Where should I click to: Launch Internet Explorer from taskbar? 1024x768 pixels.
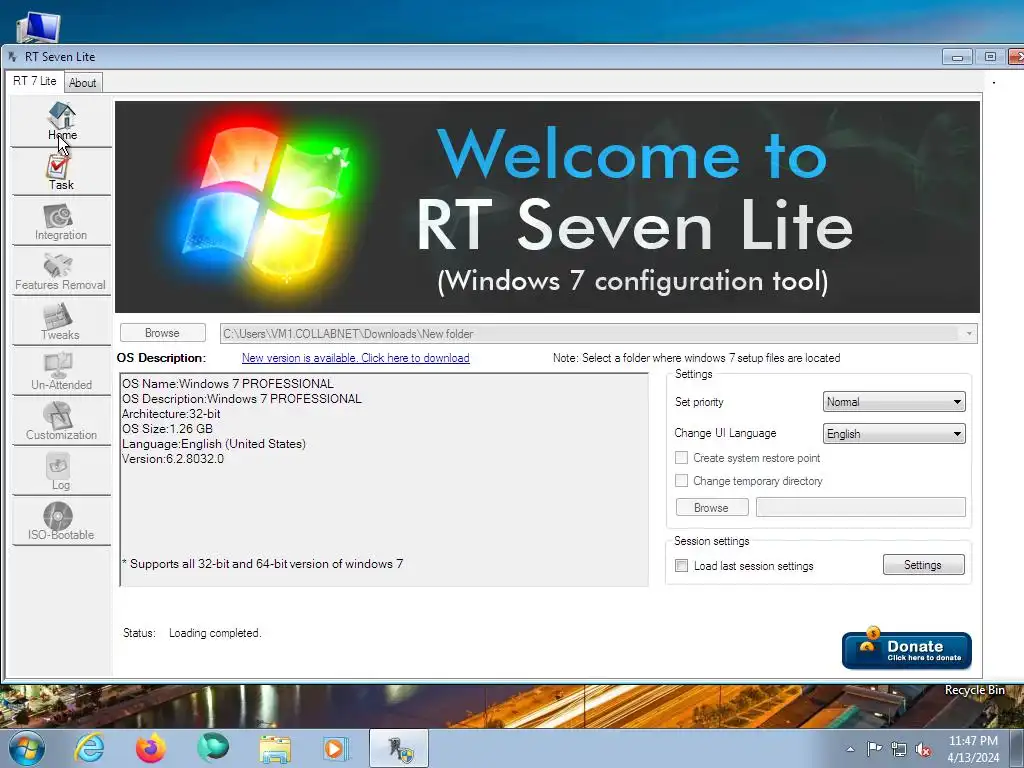(x=89, y=748)
